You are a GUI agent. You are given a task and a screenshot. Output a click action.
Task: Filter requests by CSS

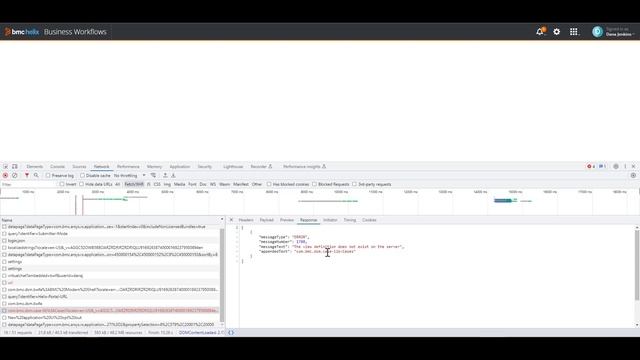coord(157,184)
